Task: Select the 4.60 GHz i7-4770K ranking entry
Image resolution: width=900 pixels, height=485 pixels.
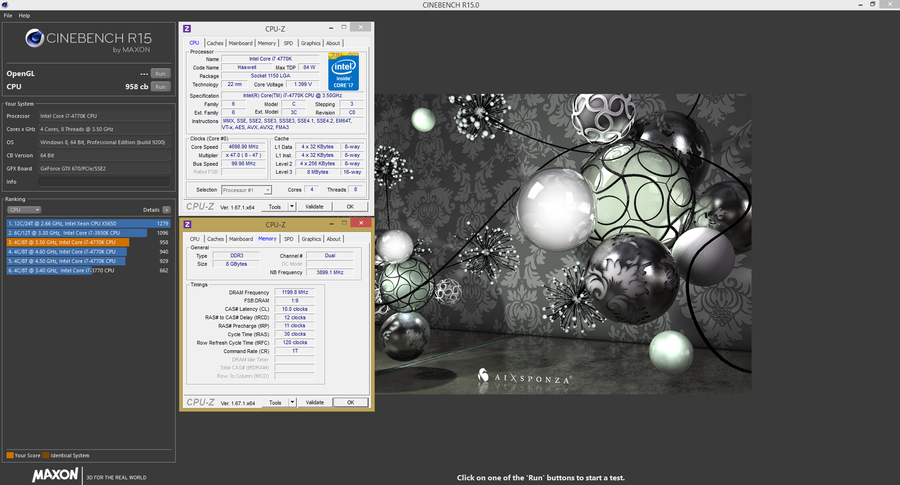Action: (x=88, y=251)
